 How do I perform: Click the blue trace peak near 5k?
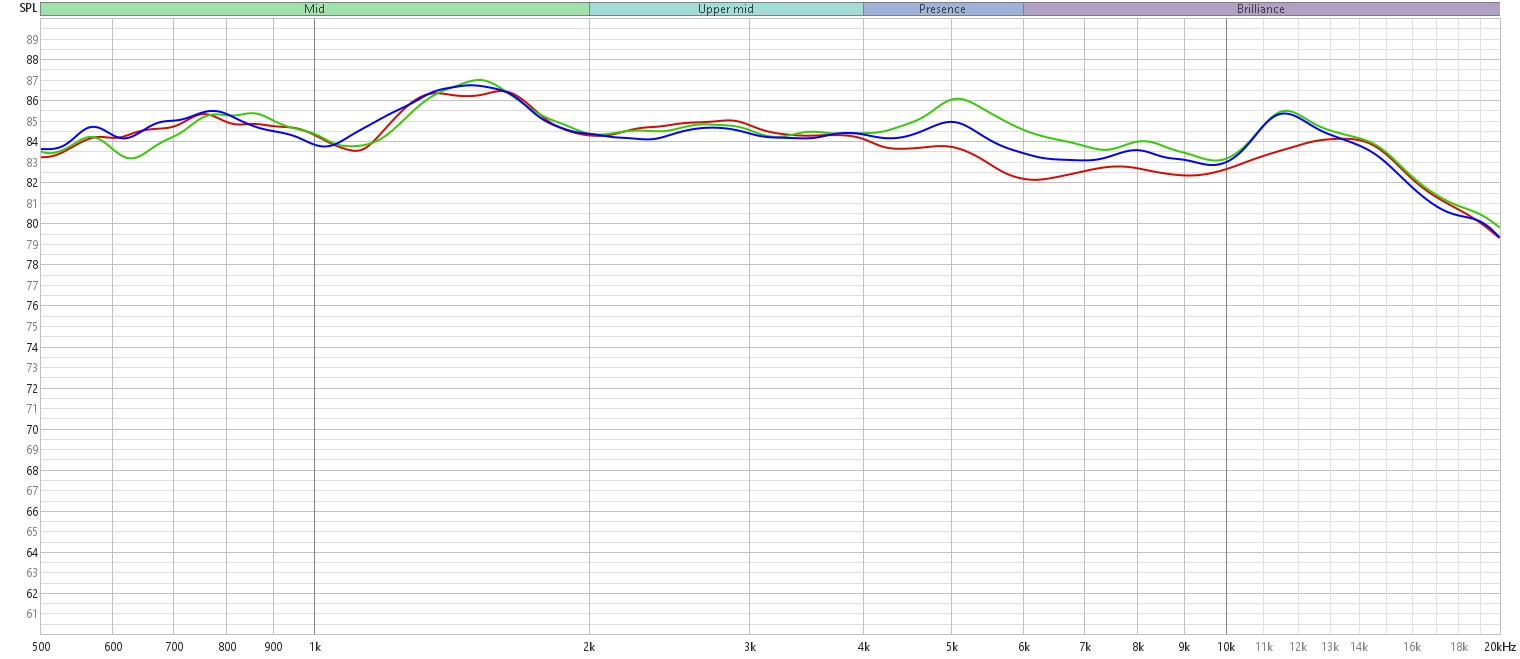click(x=951, y=122)
